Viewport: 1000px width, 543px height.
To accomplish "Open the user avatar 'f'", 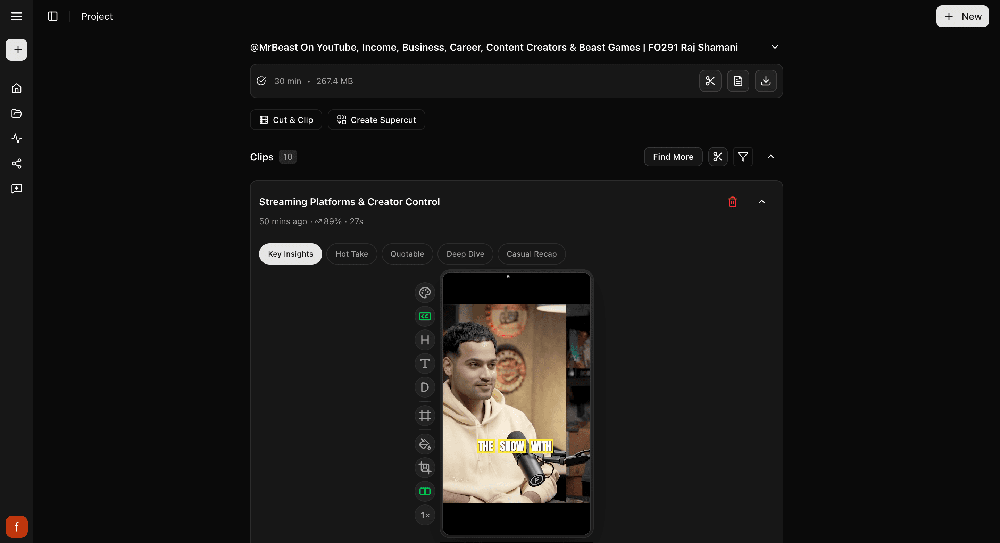I will pyautogui.click(x=17, y=527).
